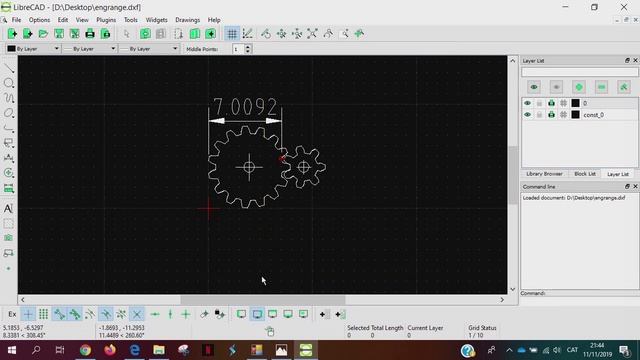Open the Options menu

pos(39,20)
